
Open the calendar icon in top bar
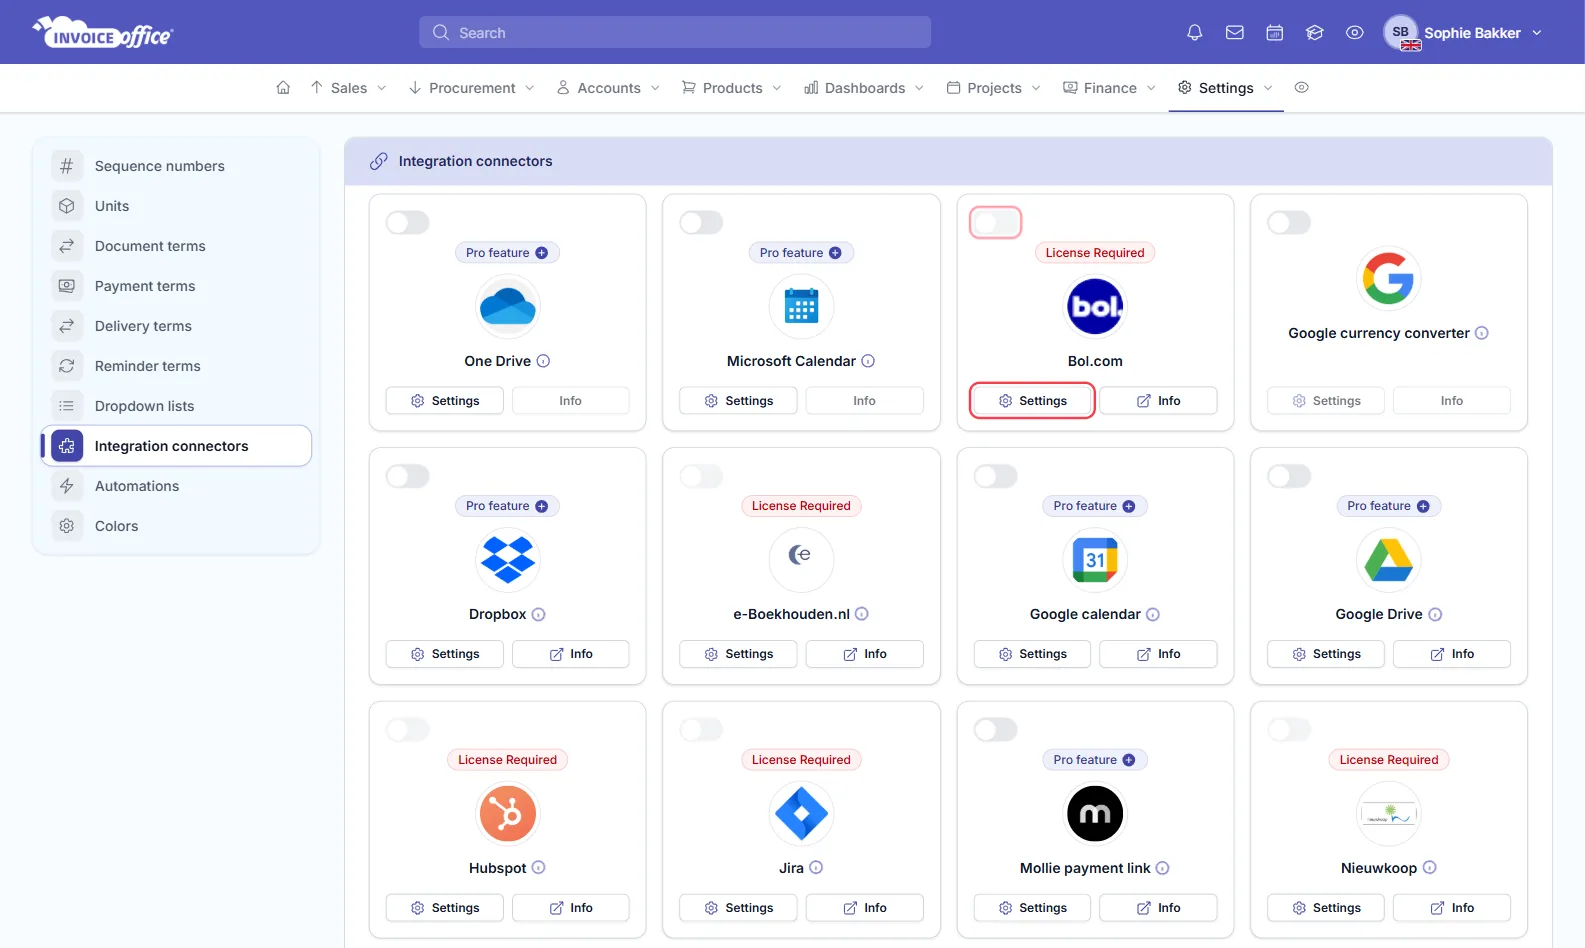point(1275,33)
